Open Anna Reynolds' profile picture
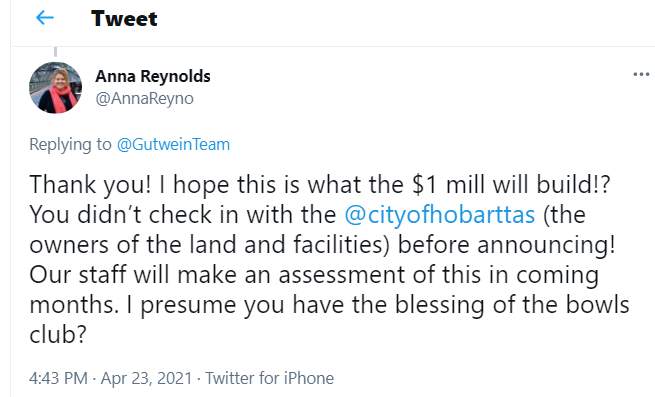The height and width of the screenshot is (397, 655). coord(56,88)
